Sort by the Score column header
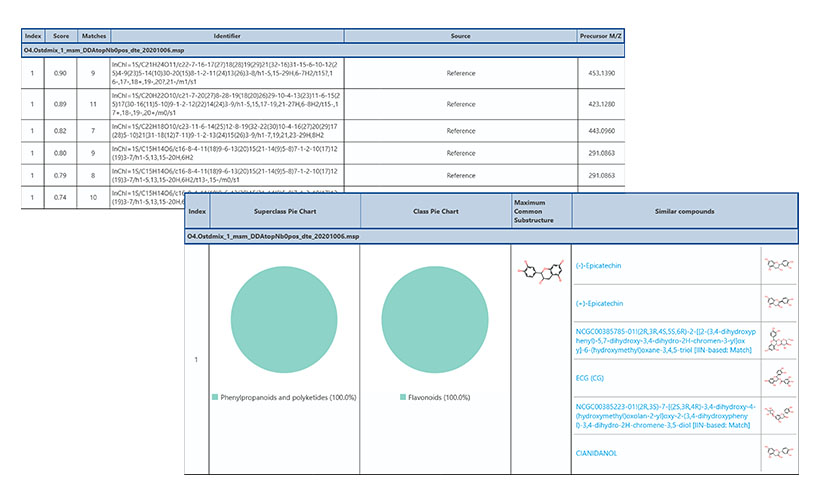 (x=61, y=35)
